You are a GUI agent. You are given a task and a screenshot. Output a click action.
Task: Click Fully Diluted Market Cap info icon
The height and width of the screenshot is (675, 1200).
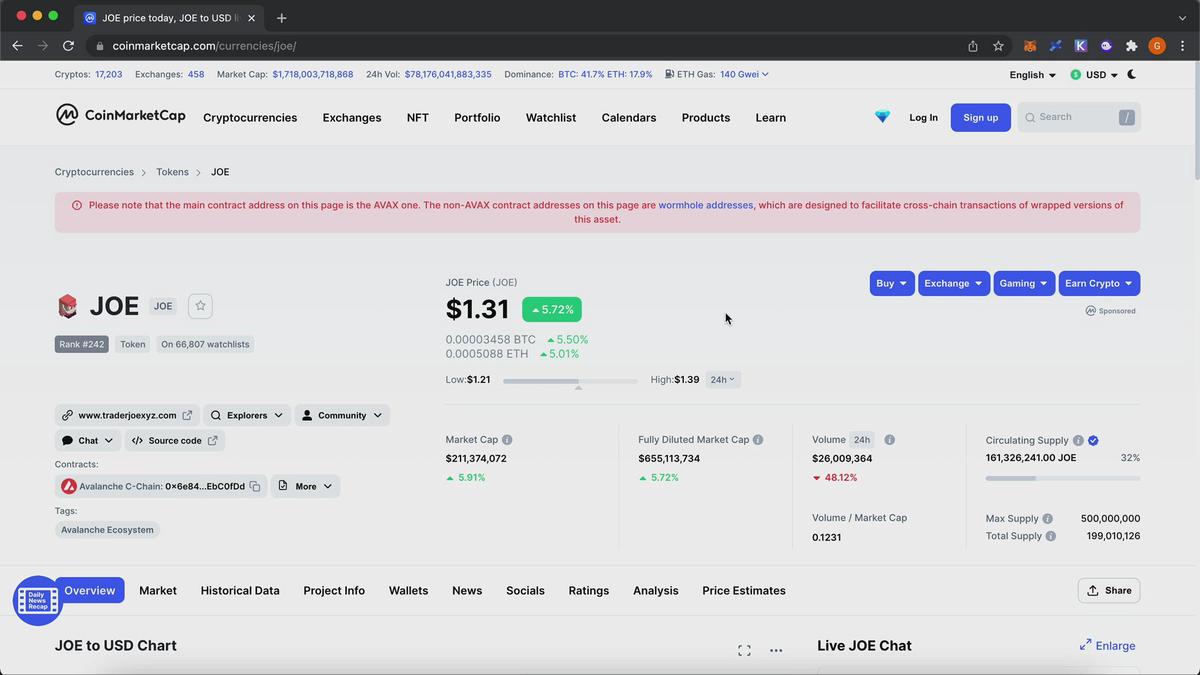[x=758, y=440]
